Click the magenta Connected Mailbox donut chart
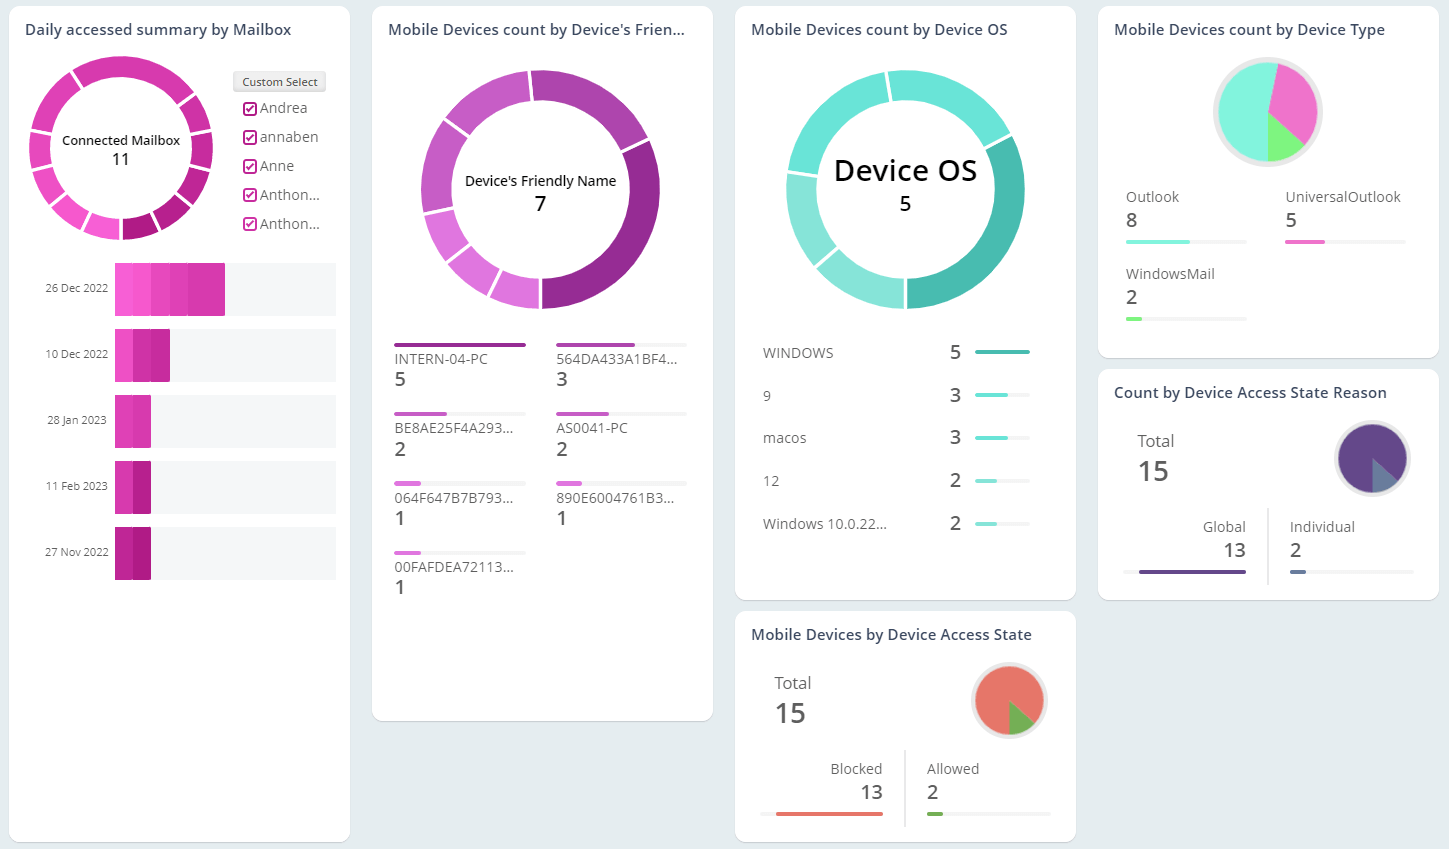1449x849 pixels. pyautogui.click(x=120, y=70)
